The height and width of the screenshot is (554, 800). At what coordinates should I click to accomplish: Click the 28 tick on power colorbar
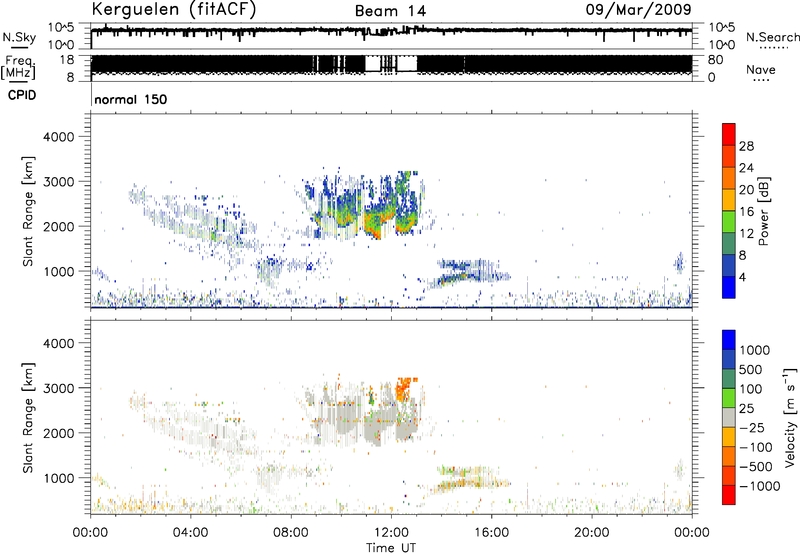pyautogui.click(x=746, y=146)
